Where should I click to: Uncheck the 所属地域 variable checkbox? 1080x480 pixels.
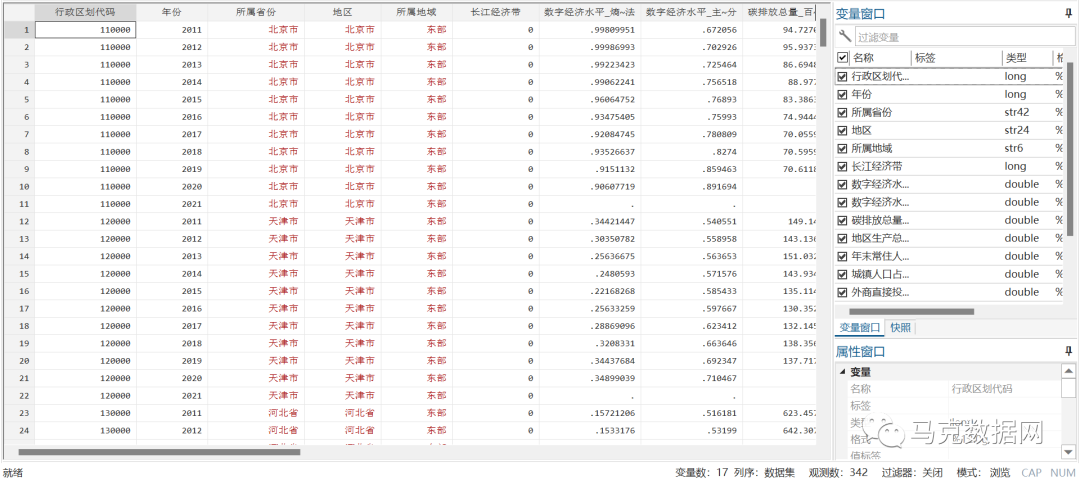coord(842,148)
